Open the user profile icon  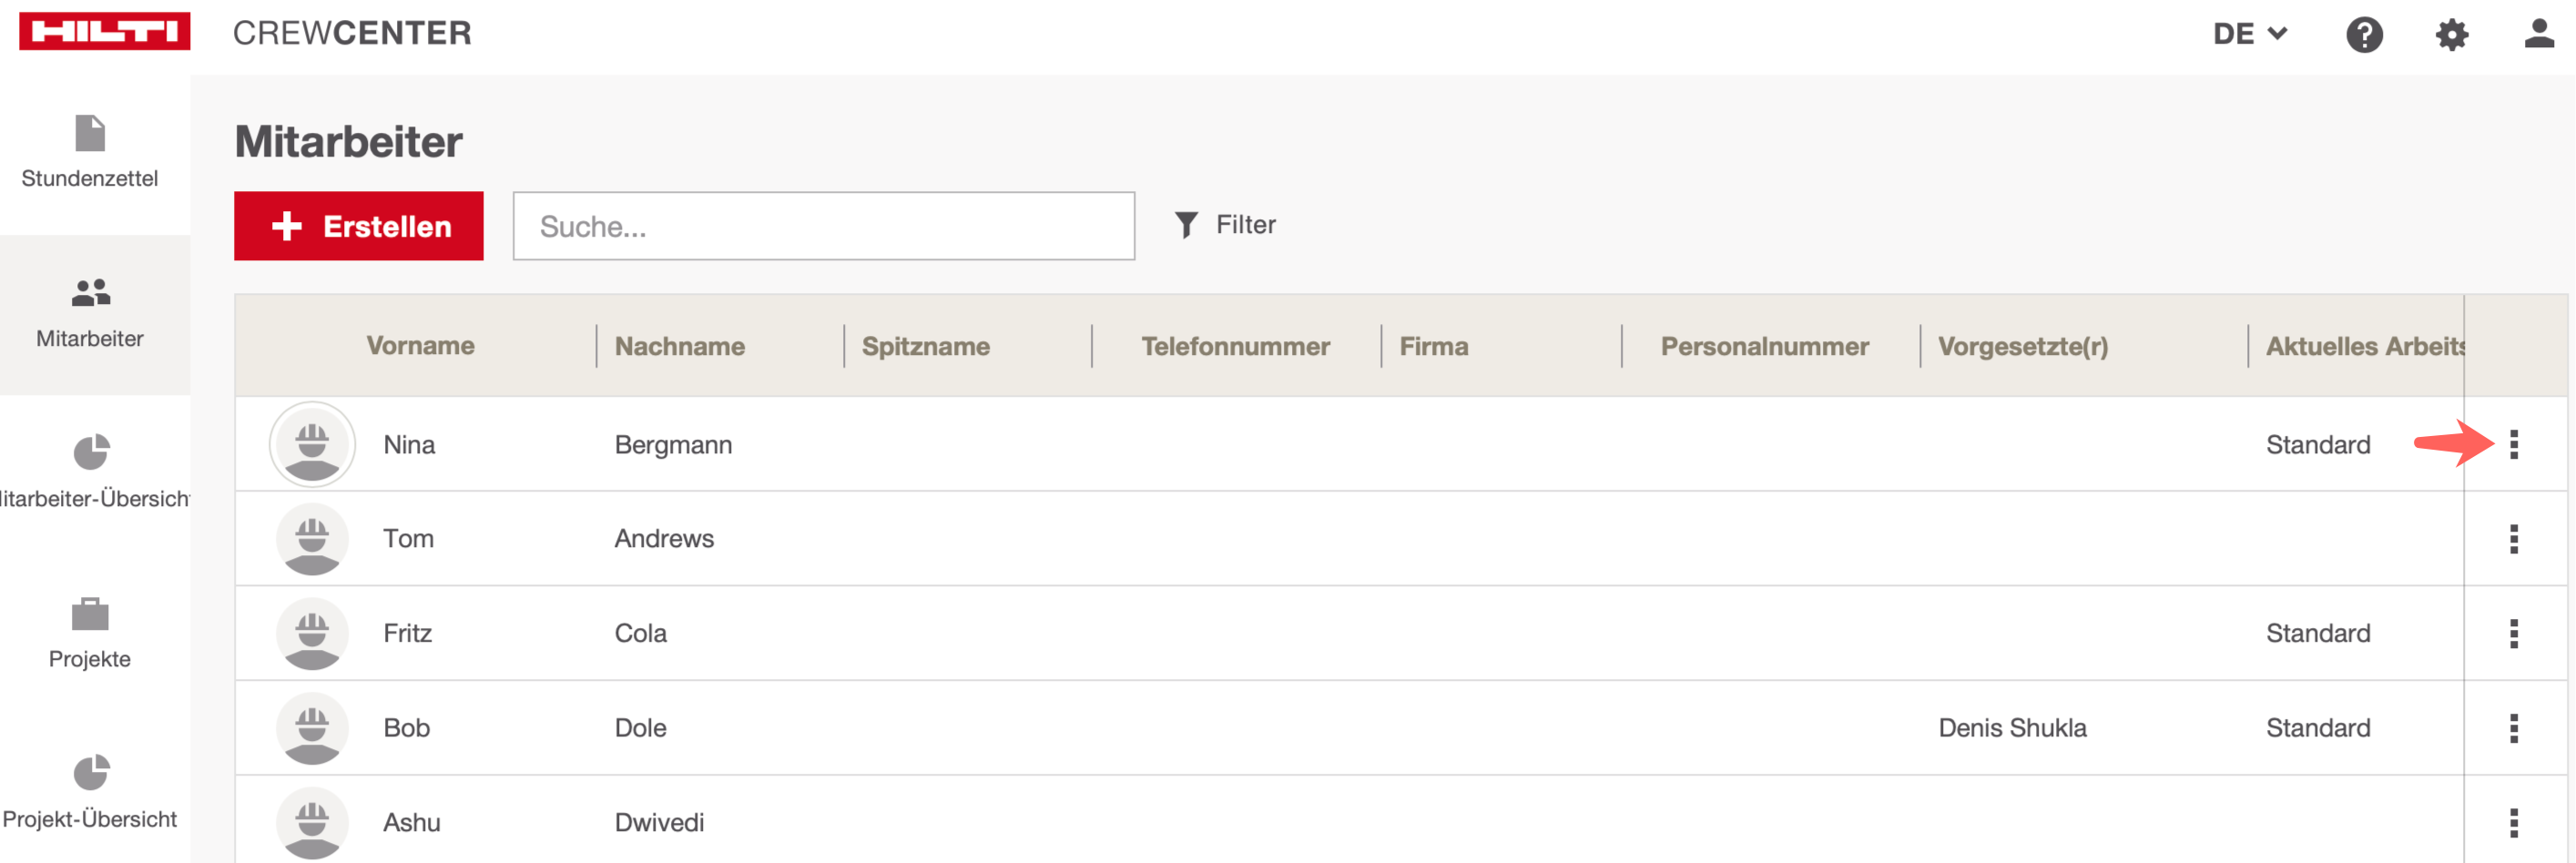[2538, 33]
